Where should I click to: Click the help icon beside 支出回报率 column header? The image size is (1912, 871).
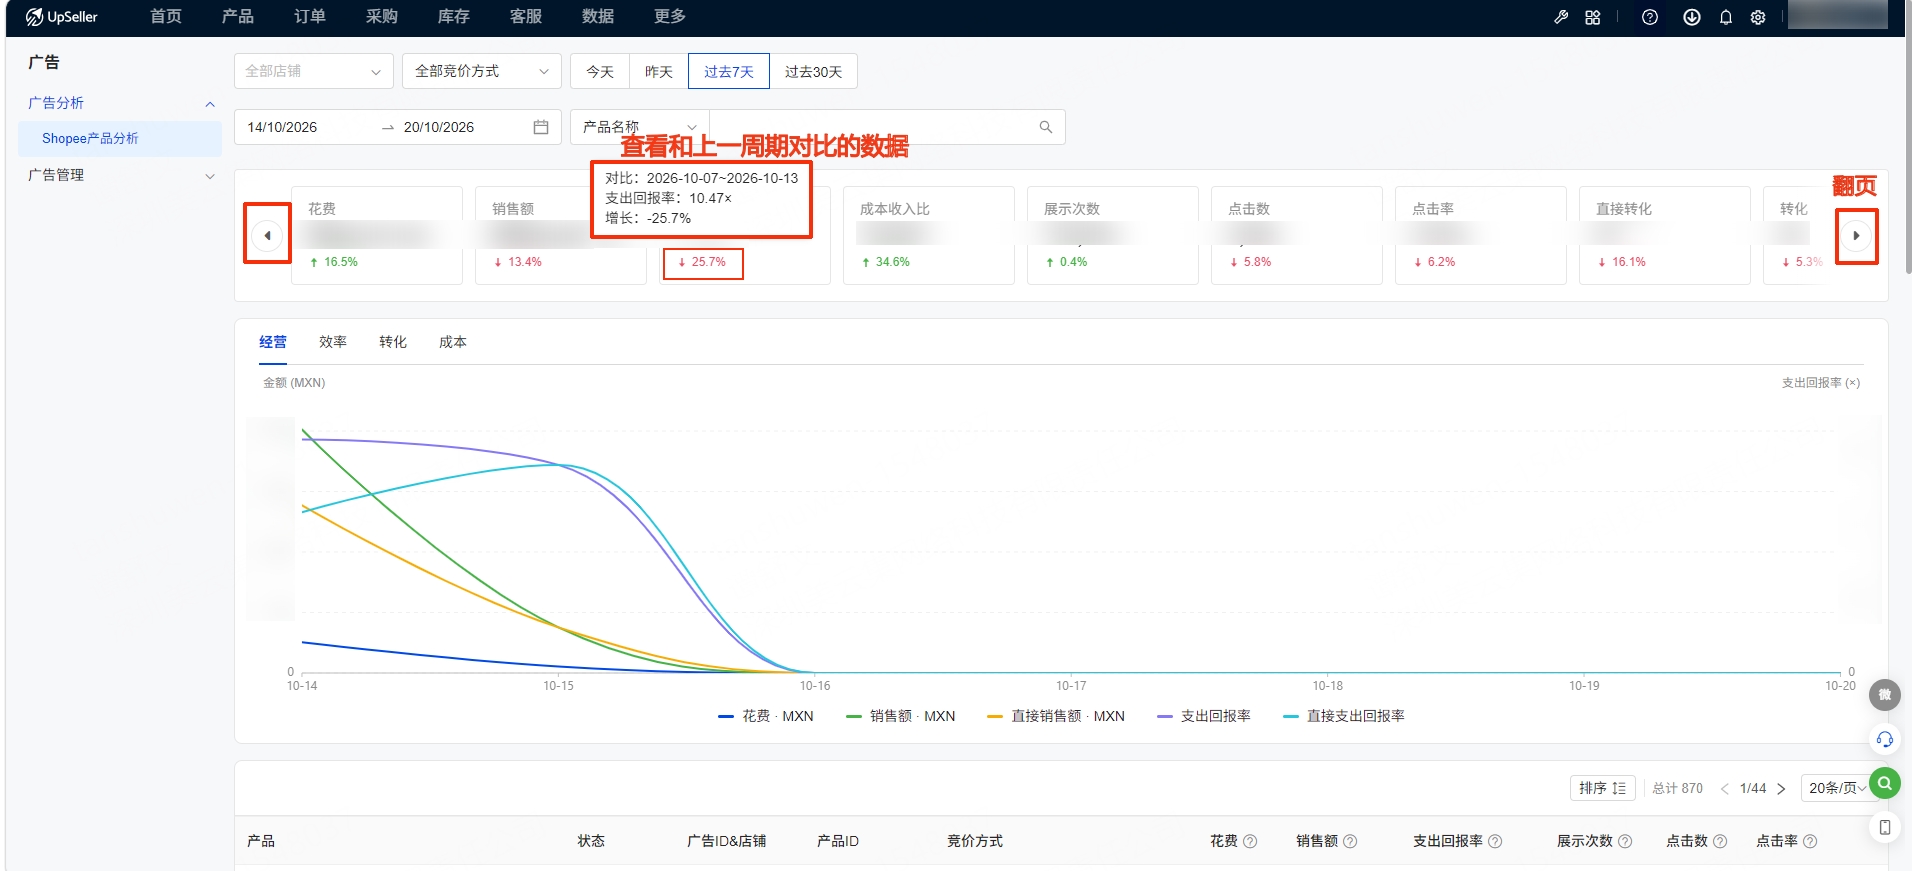[x=1495, y=842]
